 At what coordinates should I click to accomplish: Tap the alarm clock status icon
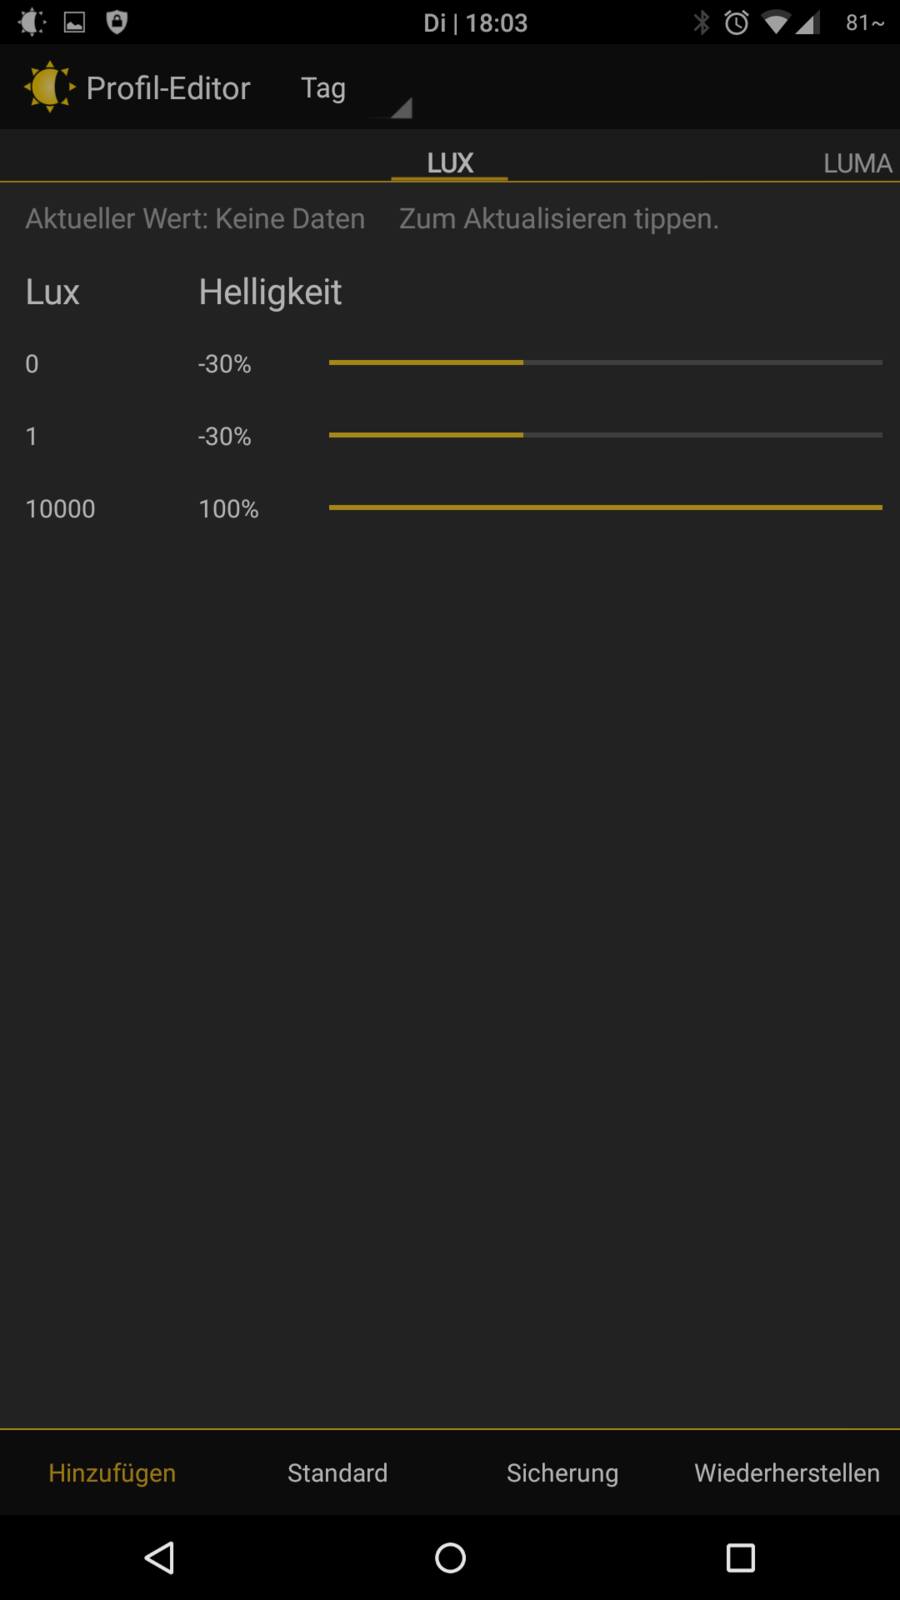point(737,22)
